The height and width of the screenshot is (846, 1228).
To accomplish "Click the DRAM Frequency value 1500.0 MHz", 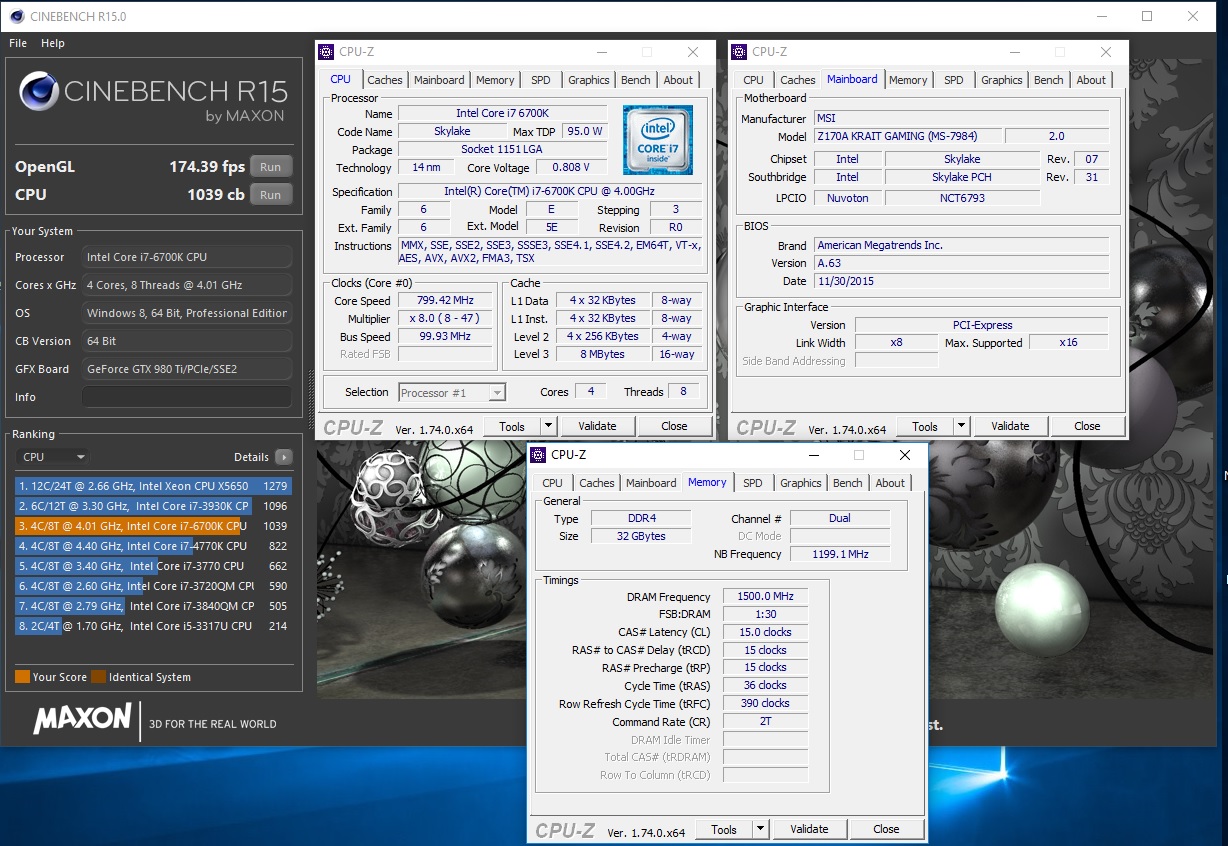I will pos(765,597).
